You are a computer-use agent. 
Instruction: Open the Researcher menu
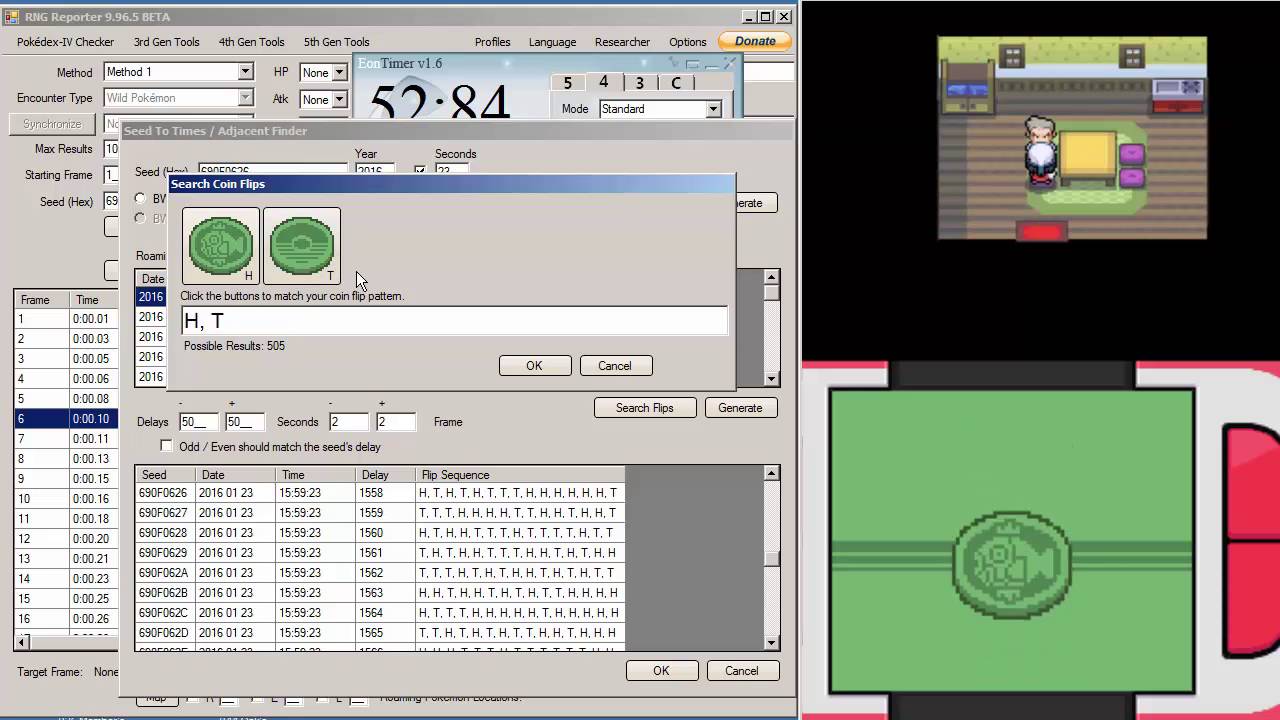tap(622, 42)
